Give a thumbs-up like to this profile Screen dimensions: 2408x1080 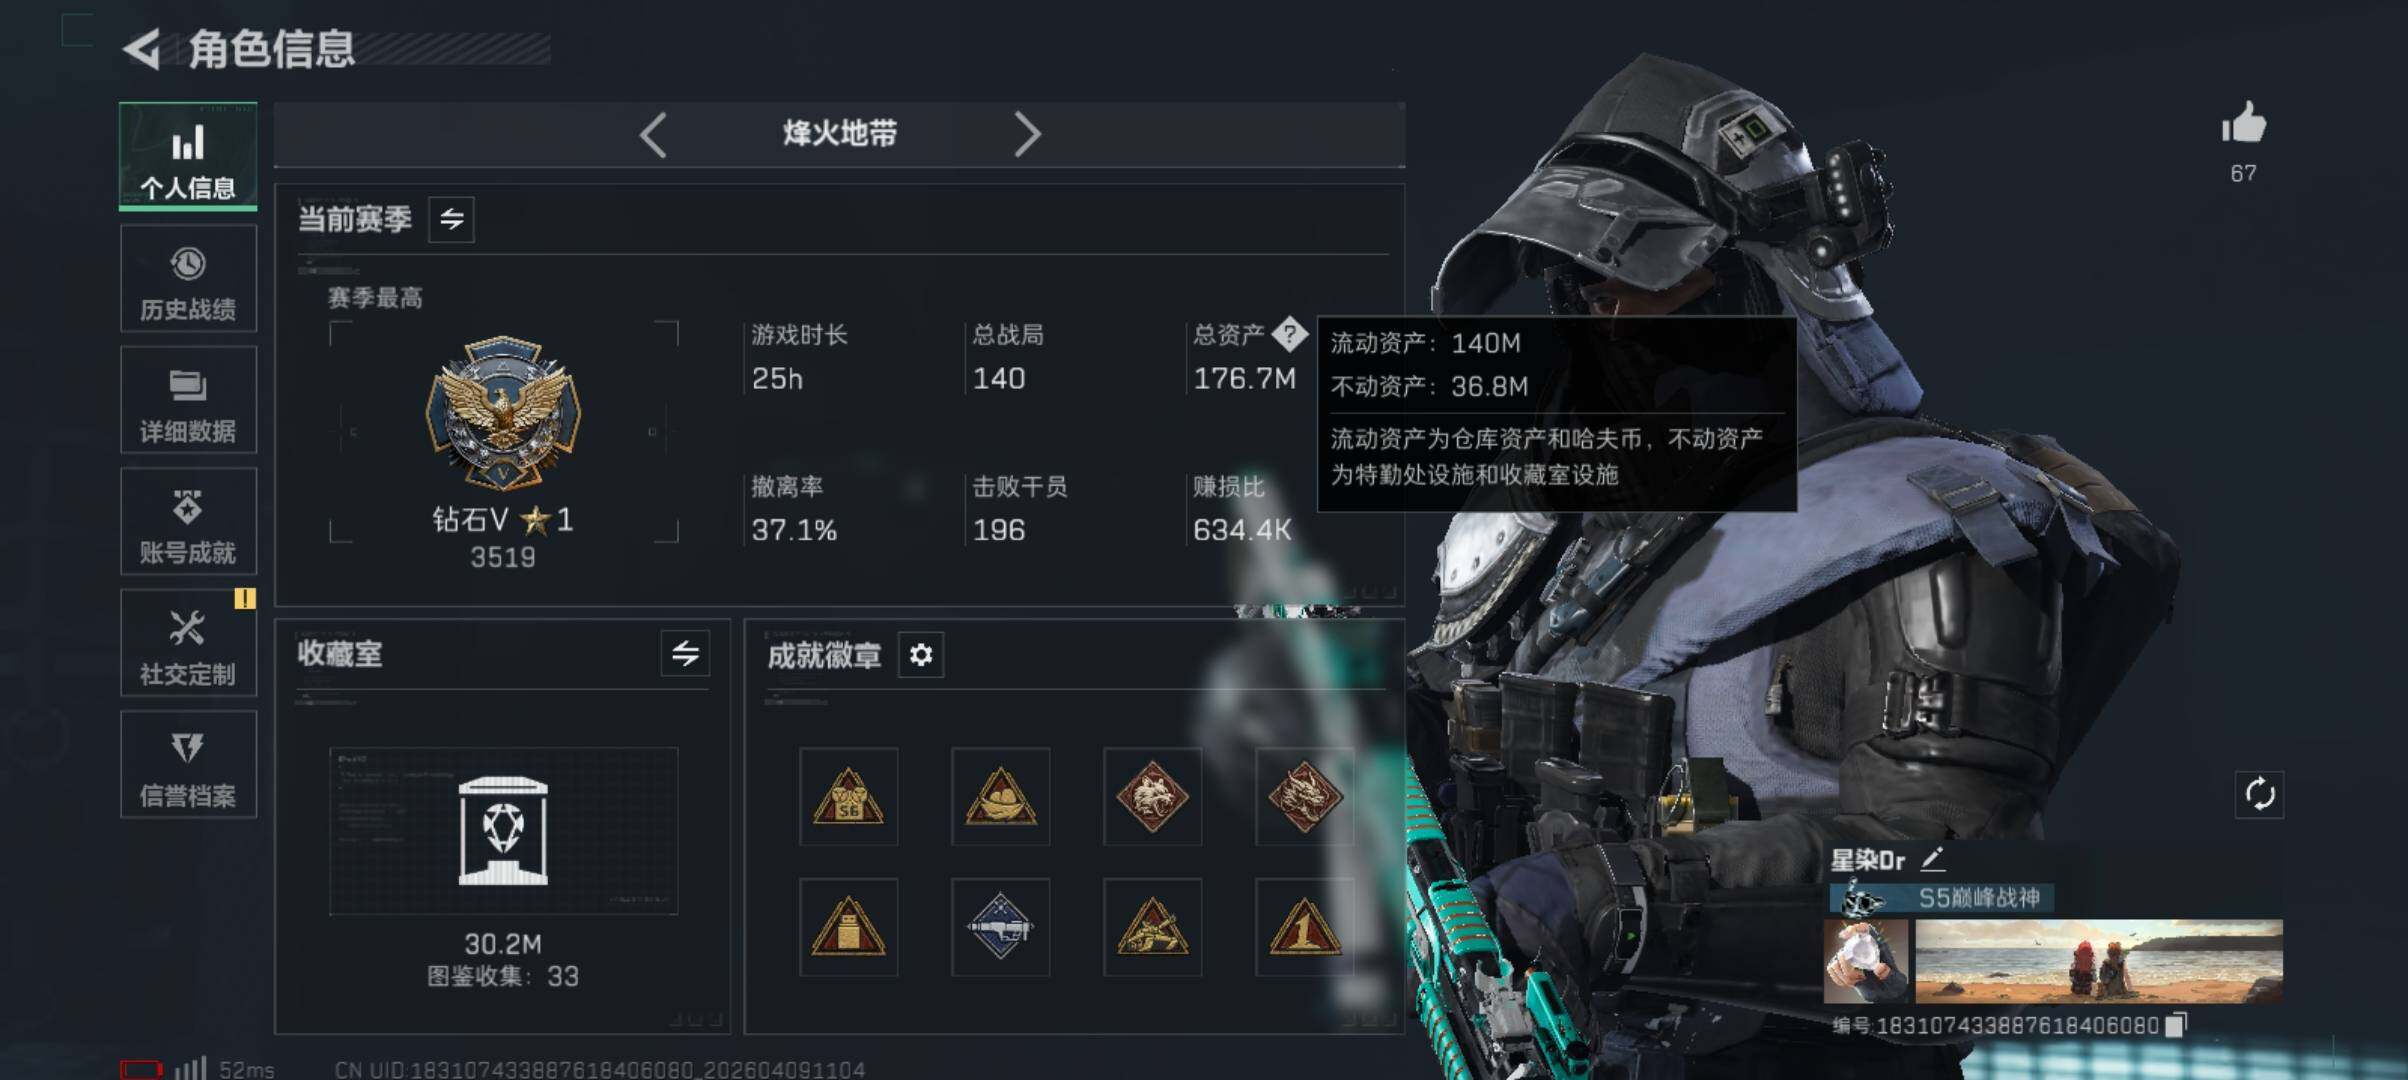coord(2243,124)
